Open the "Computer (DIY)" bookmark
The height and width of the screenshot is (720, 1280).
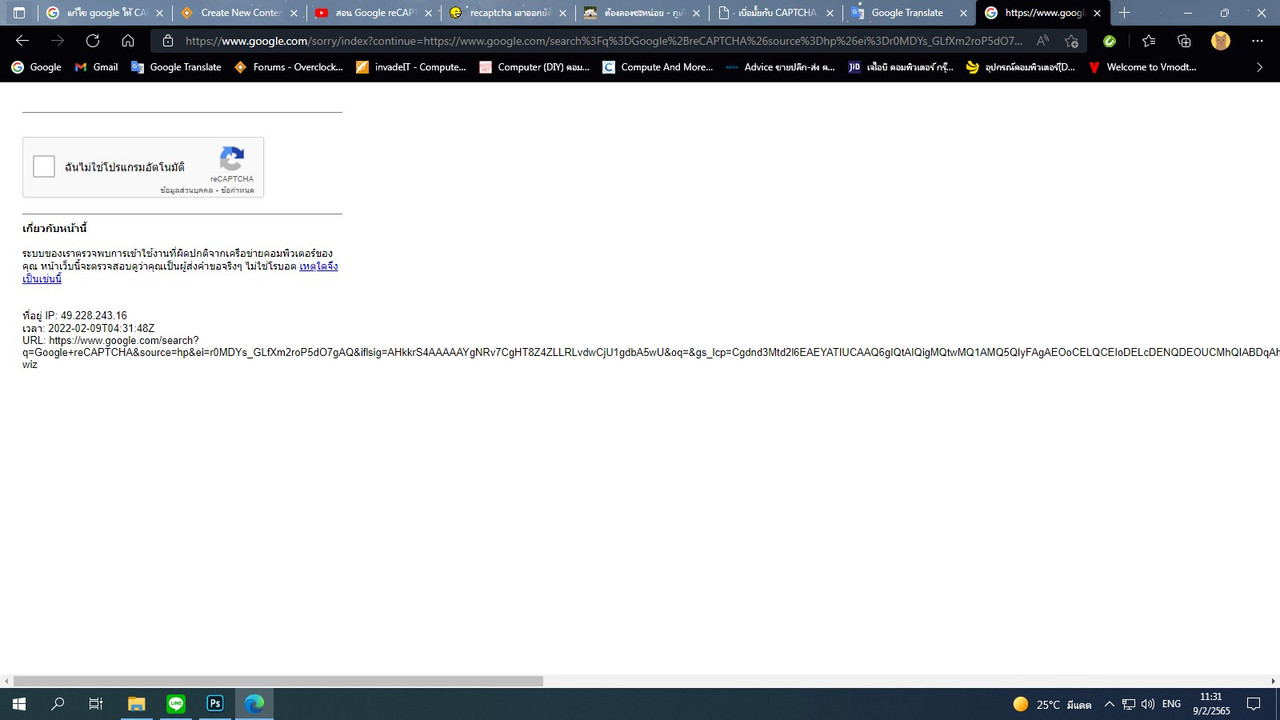click(x=534, y=67)
